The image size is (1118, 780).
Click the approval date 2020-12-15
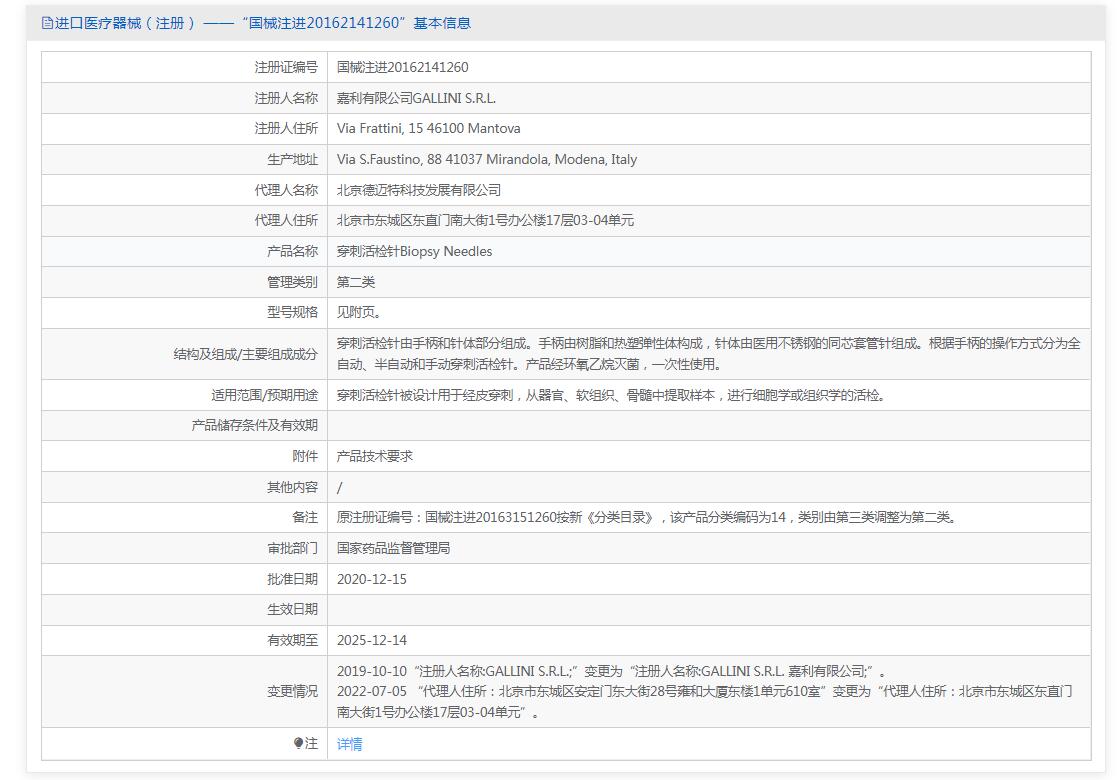[x=371, y=579]
